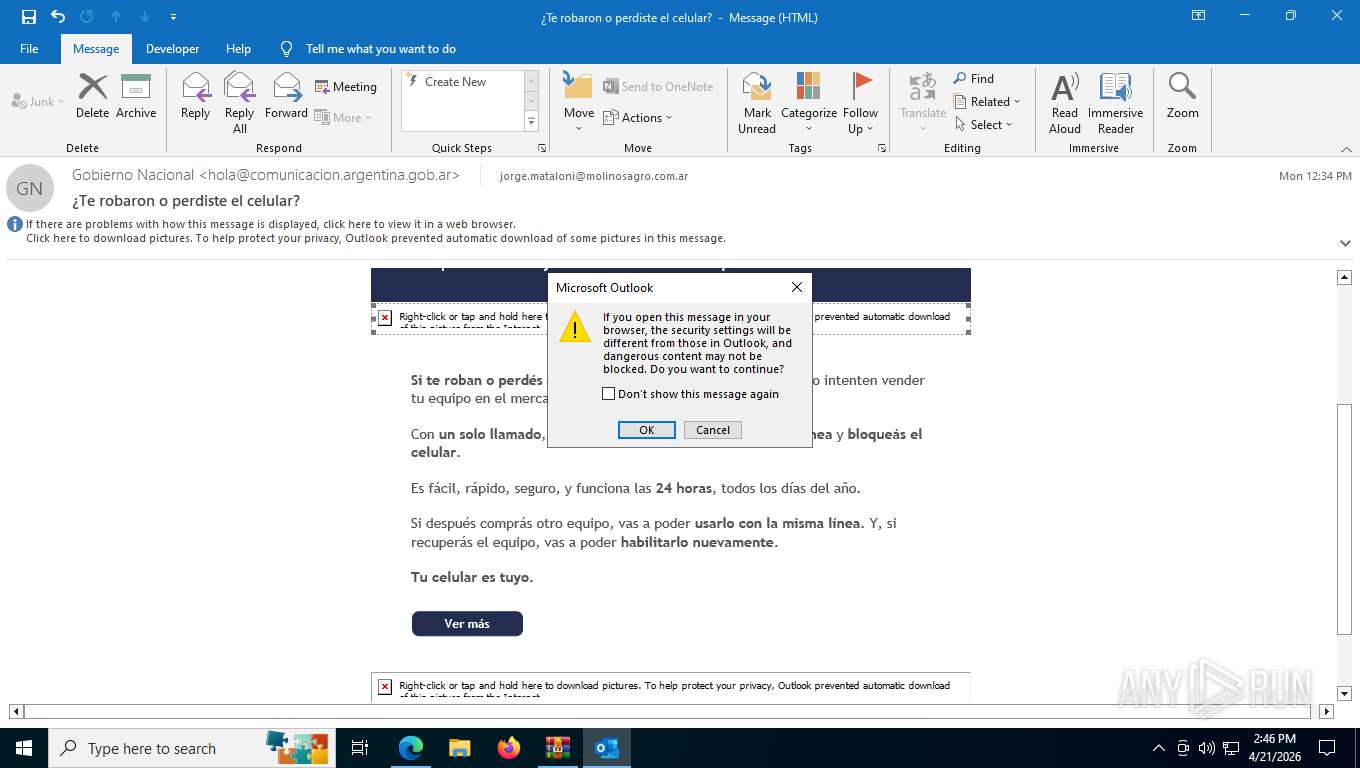Open the Select dropdown
1360x768 pixels.
[982, 125]
